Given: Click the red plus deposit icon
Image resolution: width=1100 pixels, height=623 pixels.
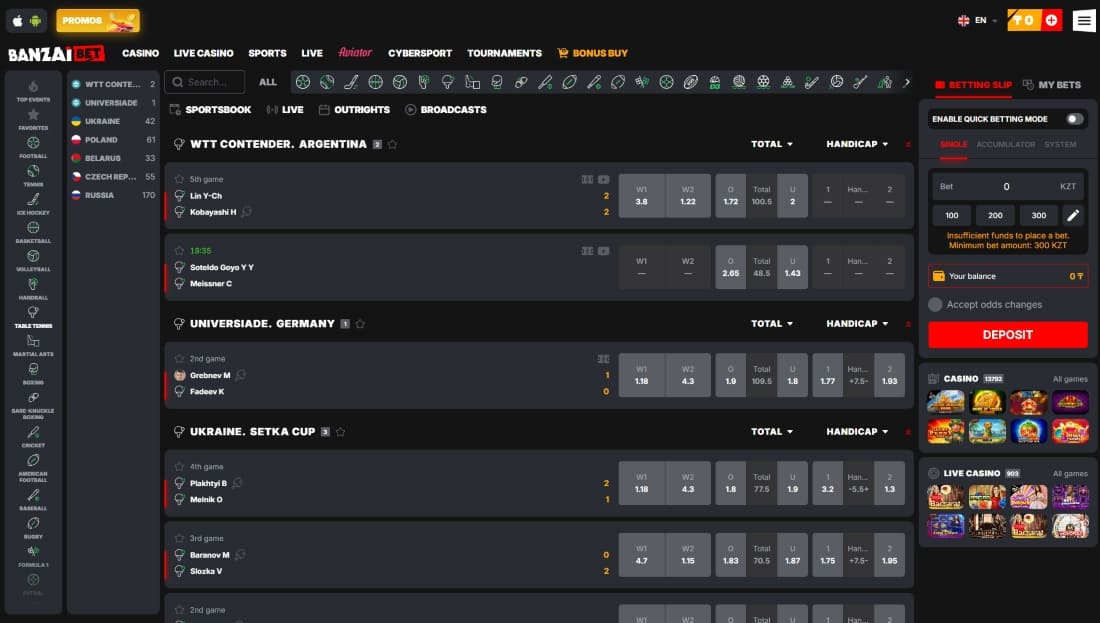Looking at the screenshot, I should tap(1051, 20).
